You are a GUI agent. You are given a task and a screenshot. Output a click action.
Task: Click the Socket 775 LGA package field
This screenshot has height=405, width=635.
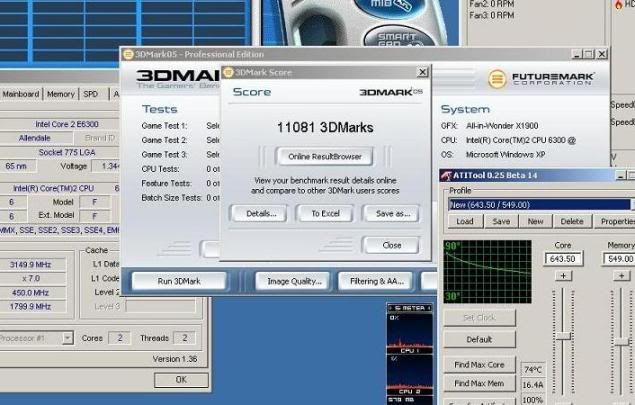click(x=61, y=152)
